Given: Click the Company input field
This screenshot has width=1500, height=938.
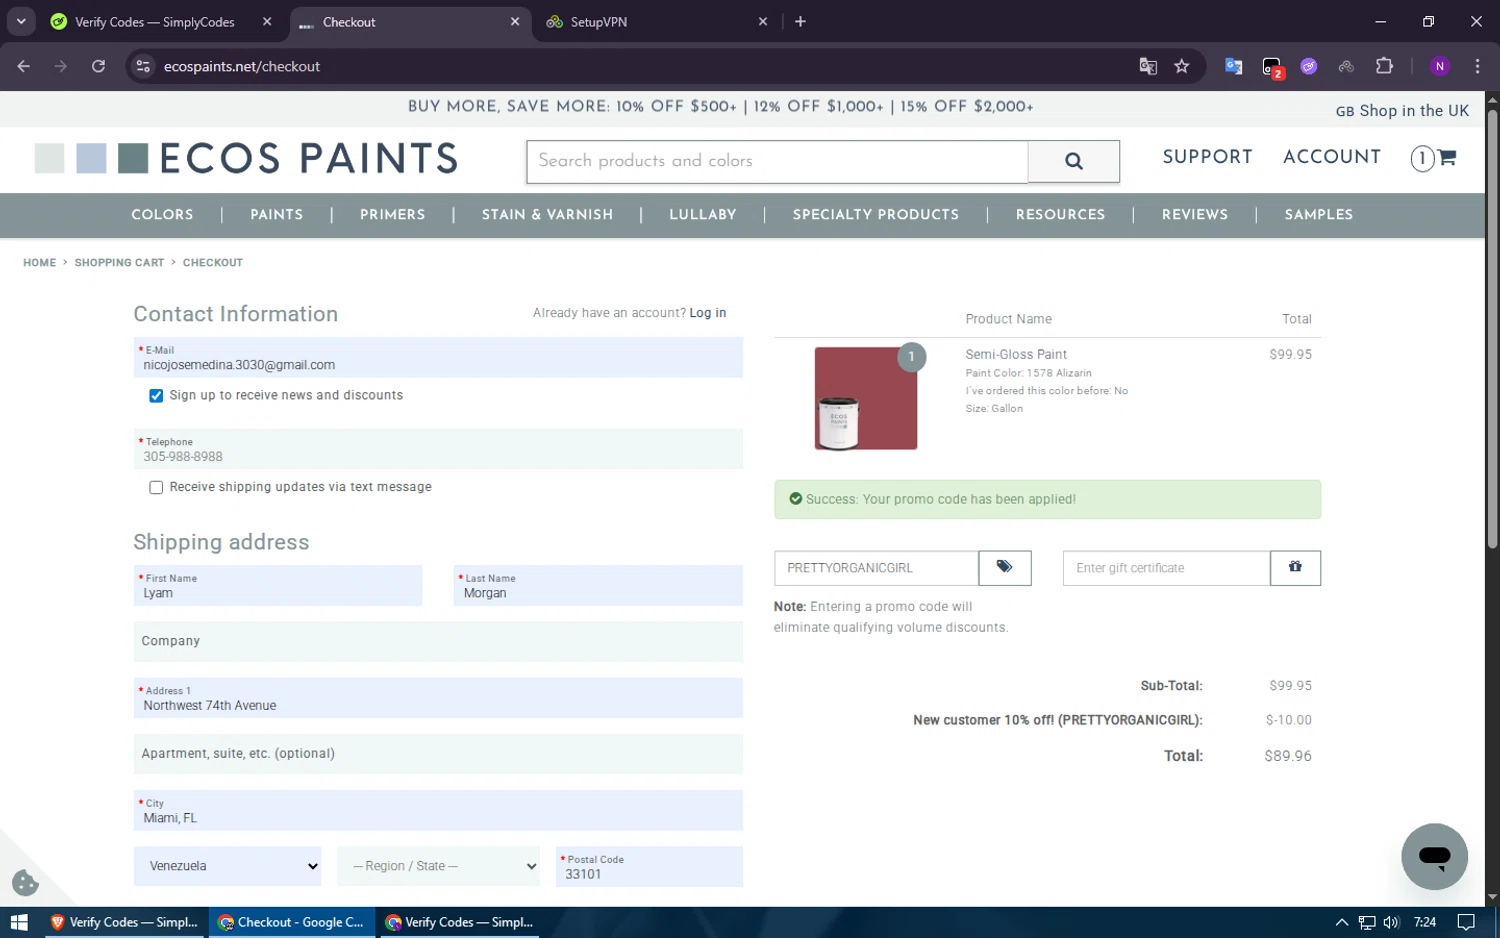Looking at the screenshot, I should [438, 642].
